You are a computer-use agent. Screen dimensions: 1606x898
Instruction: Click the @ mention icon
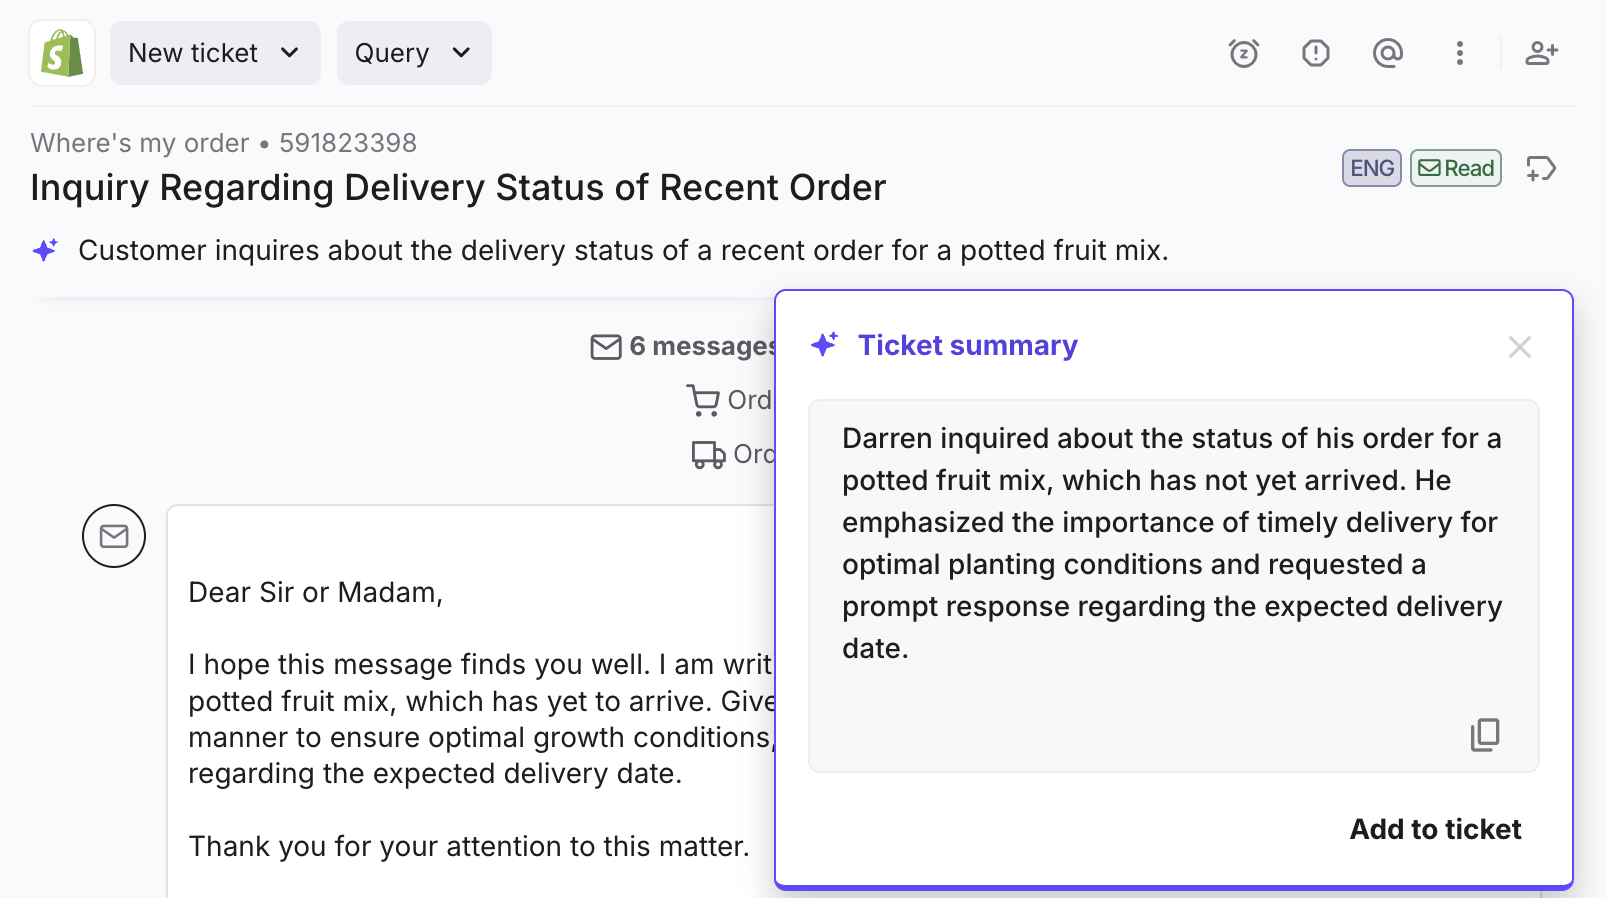pyautogui.click(x=1388, y=53)
